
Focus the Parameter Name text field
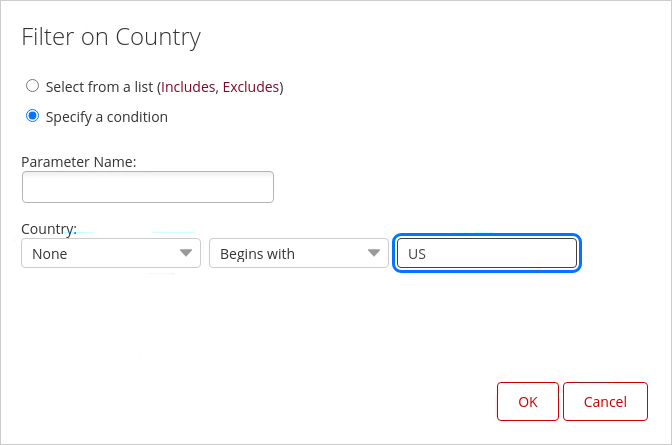click(x=148, y=187)
